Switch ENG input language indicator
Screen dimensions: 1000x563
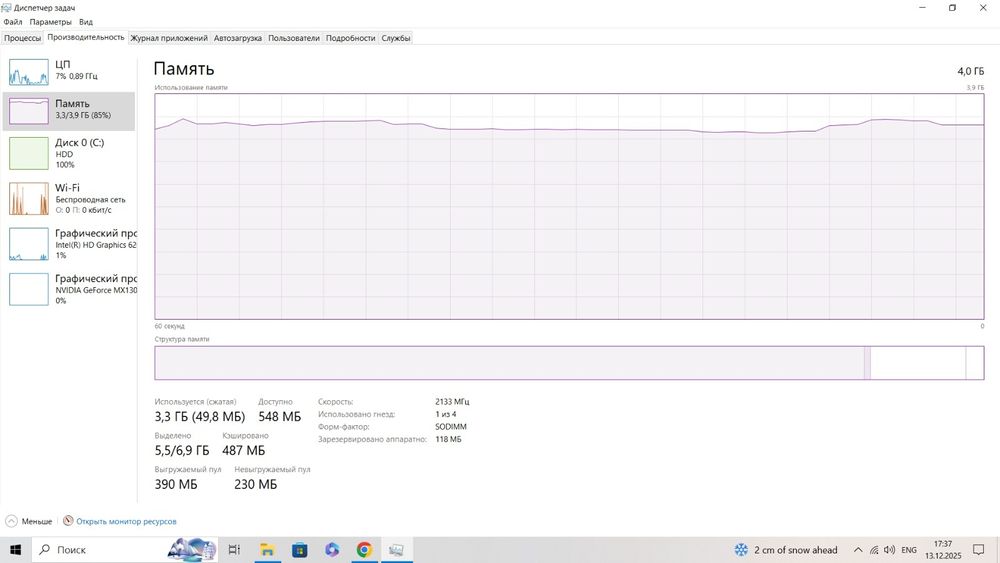point(909,550)
